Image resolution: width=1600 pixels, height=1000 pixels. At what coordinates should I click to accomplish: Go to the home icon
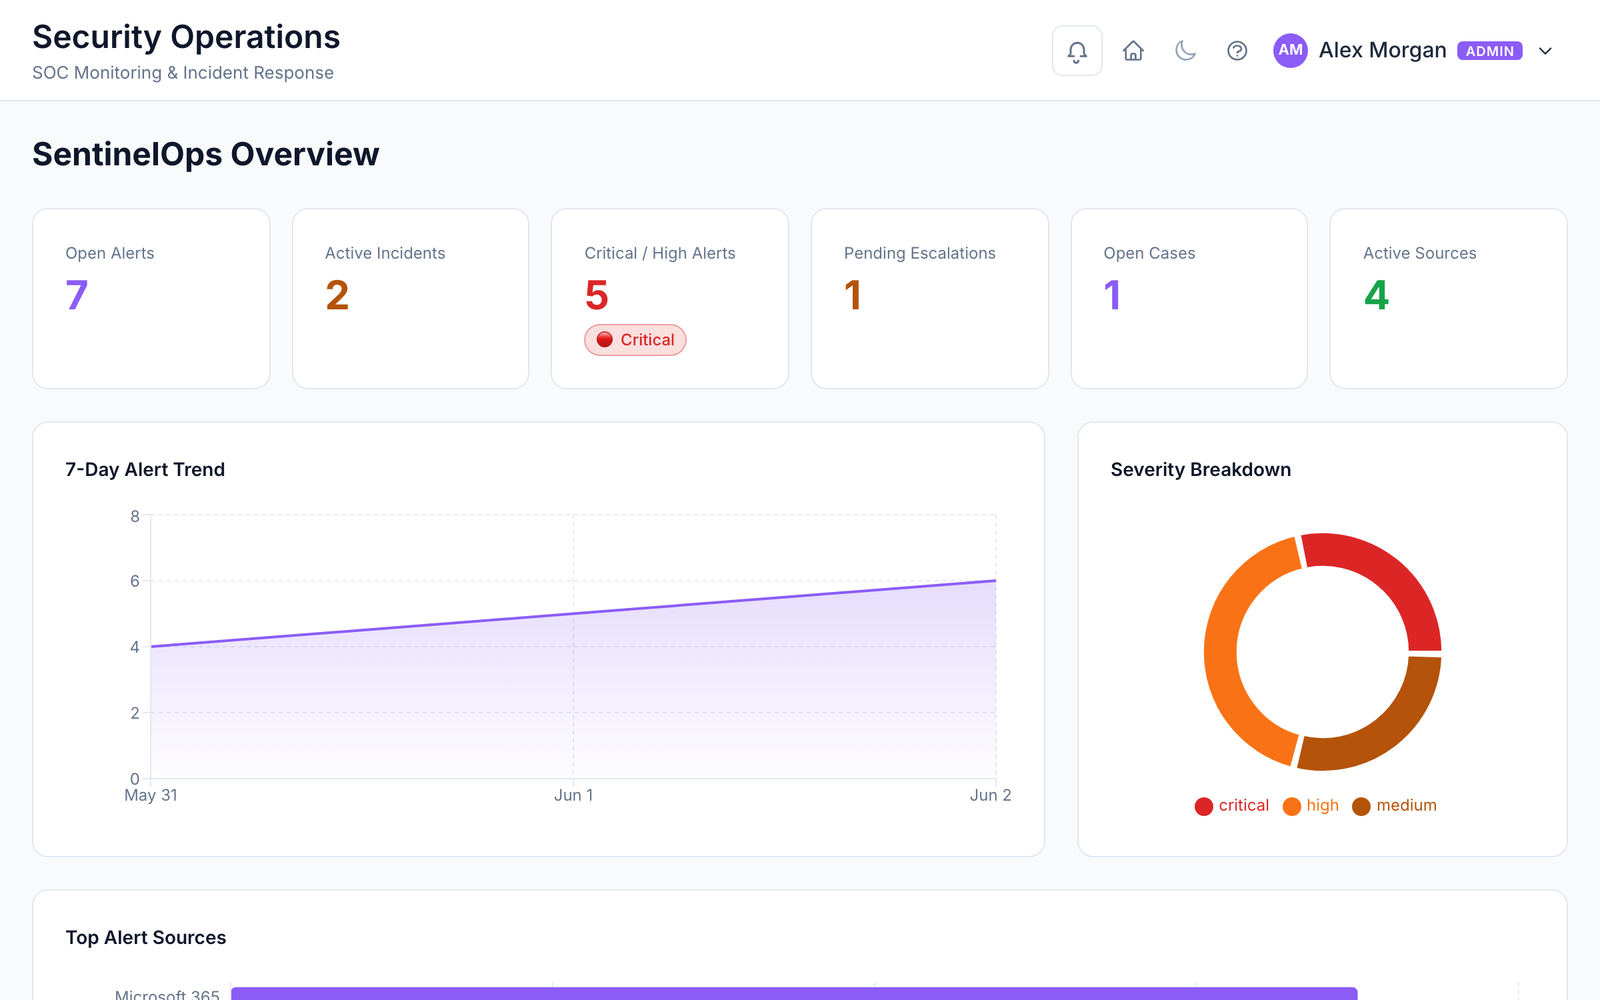pos(1133,51)
